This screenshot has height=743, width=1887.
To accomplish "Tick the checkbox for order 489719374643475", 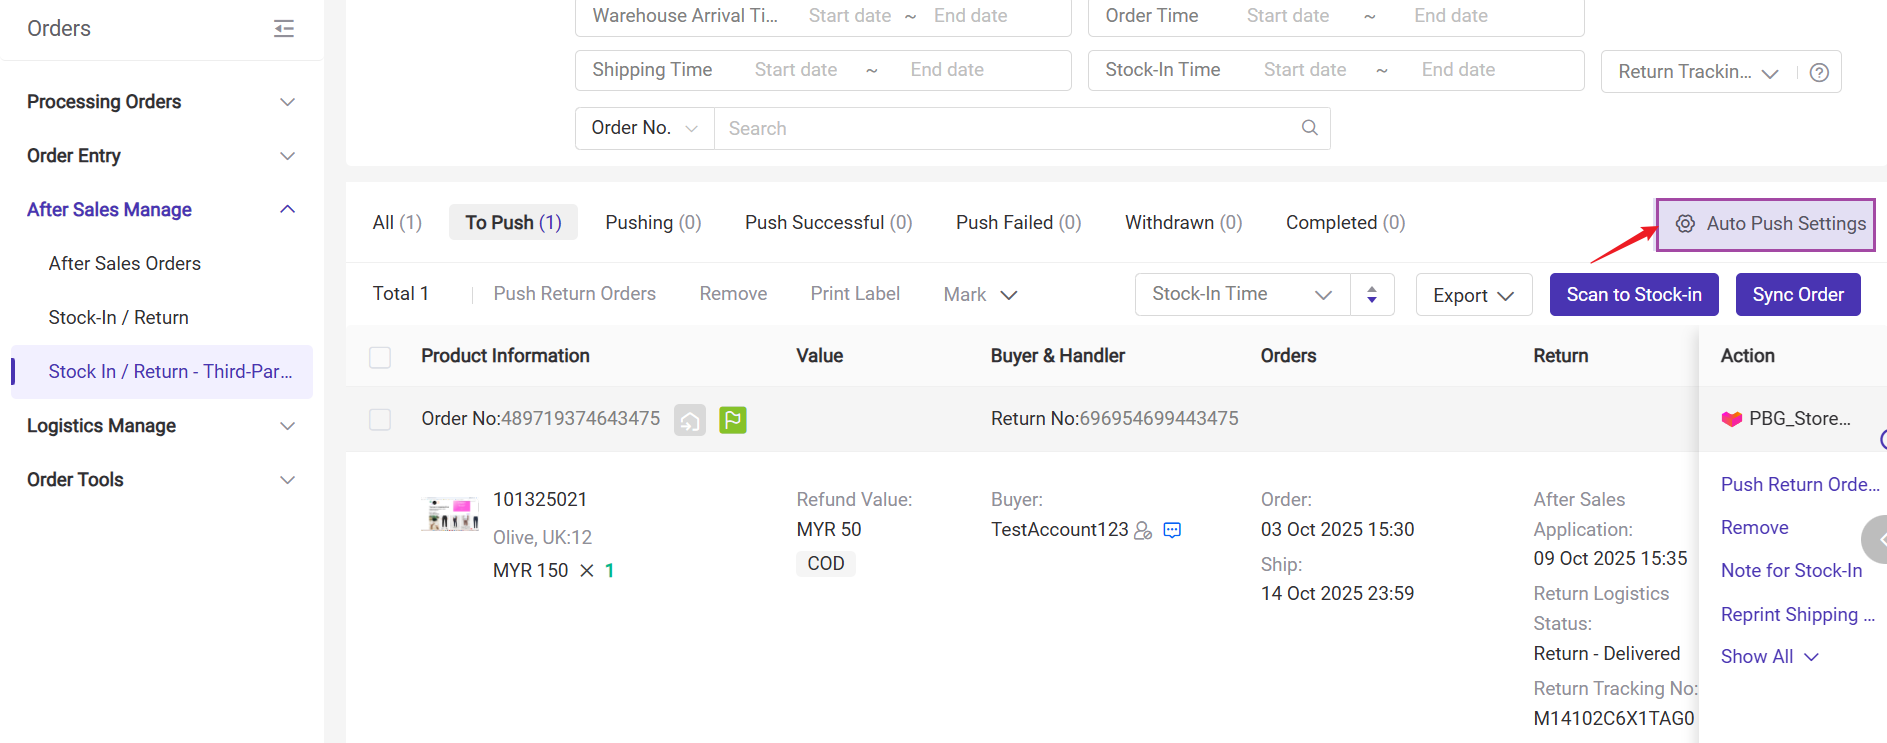I will click(x=380, y=419).
